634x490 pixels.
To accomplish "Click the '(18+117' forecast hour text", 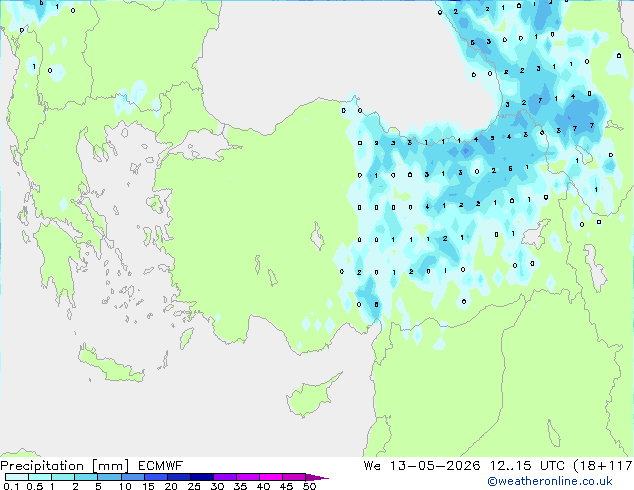I will point(603,466).
